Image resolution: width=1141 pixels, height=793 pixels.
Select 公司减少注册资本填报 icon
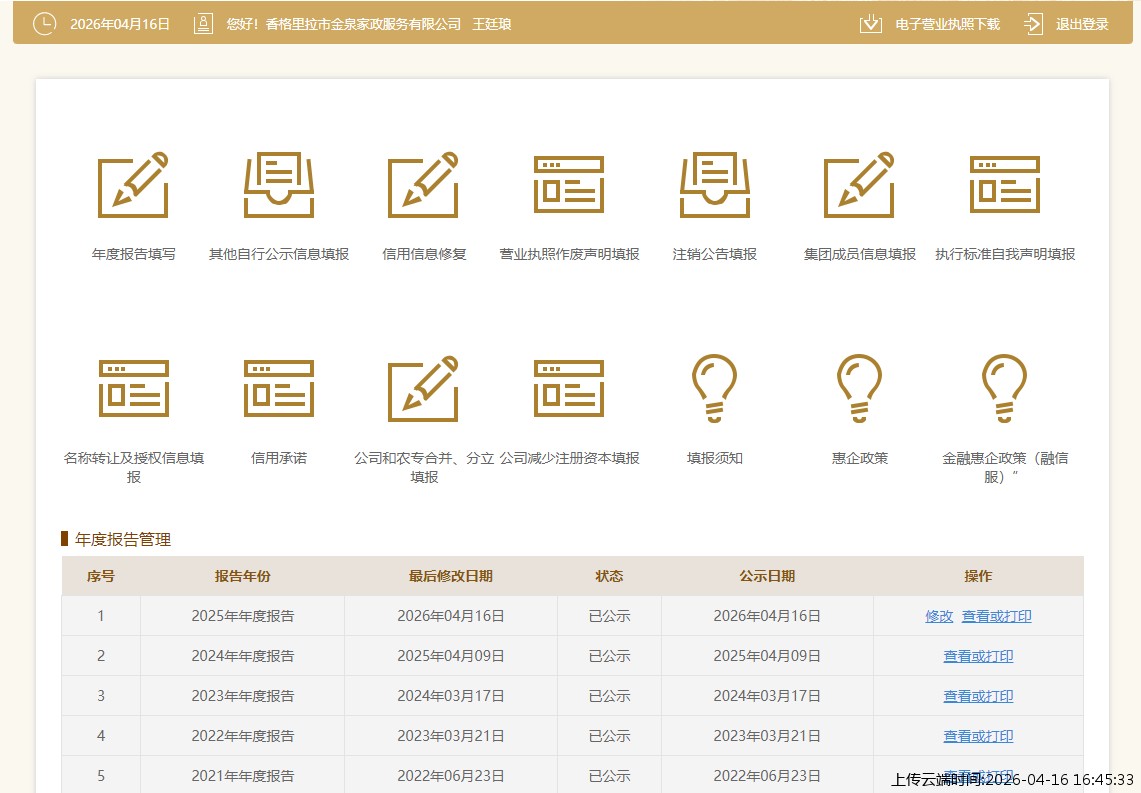click(x=569, y=389)
